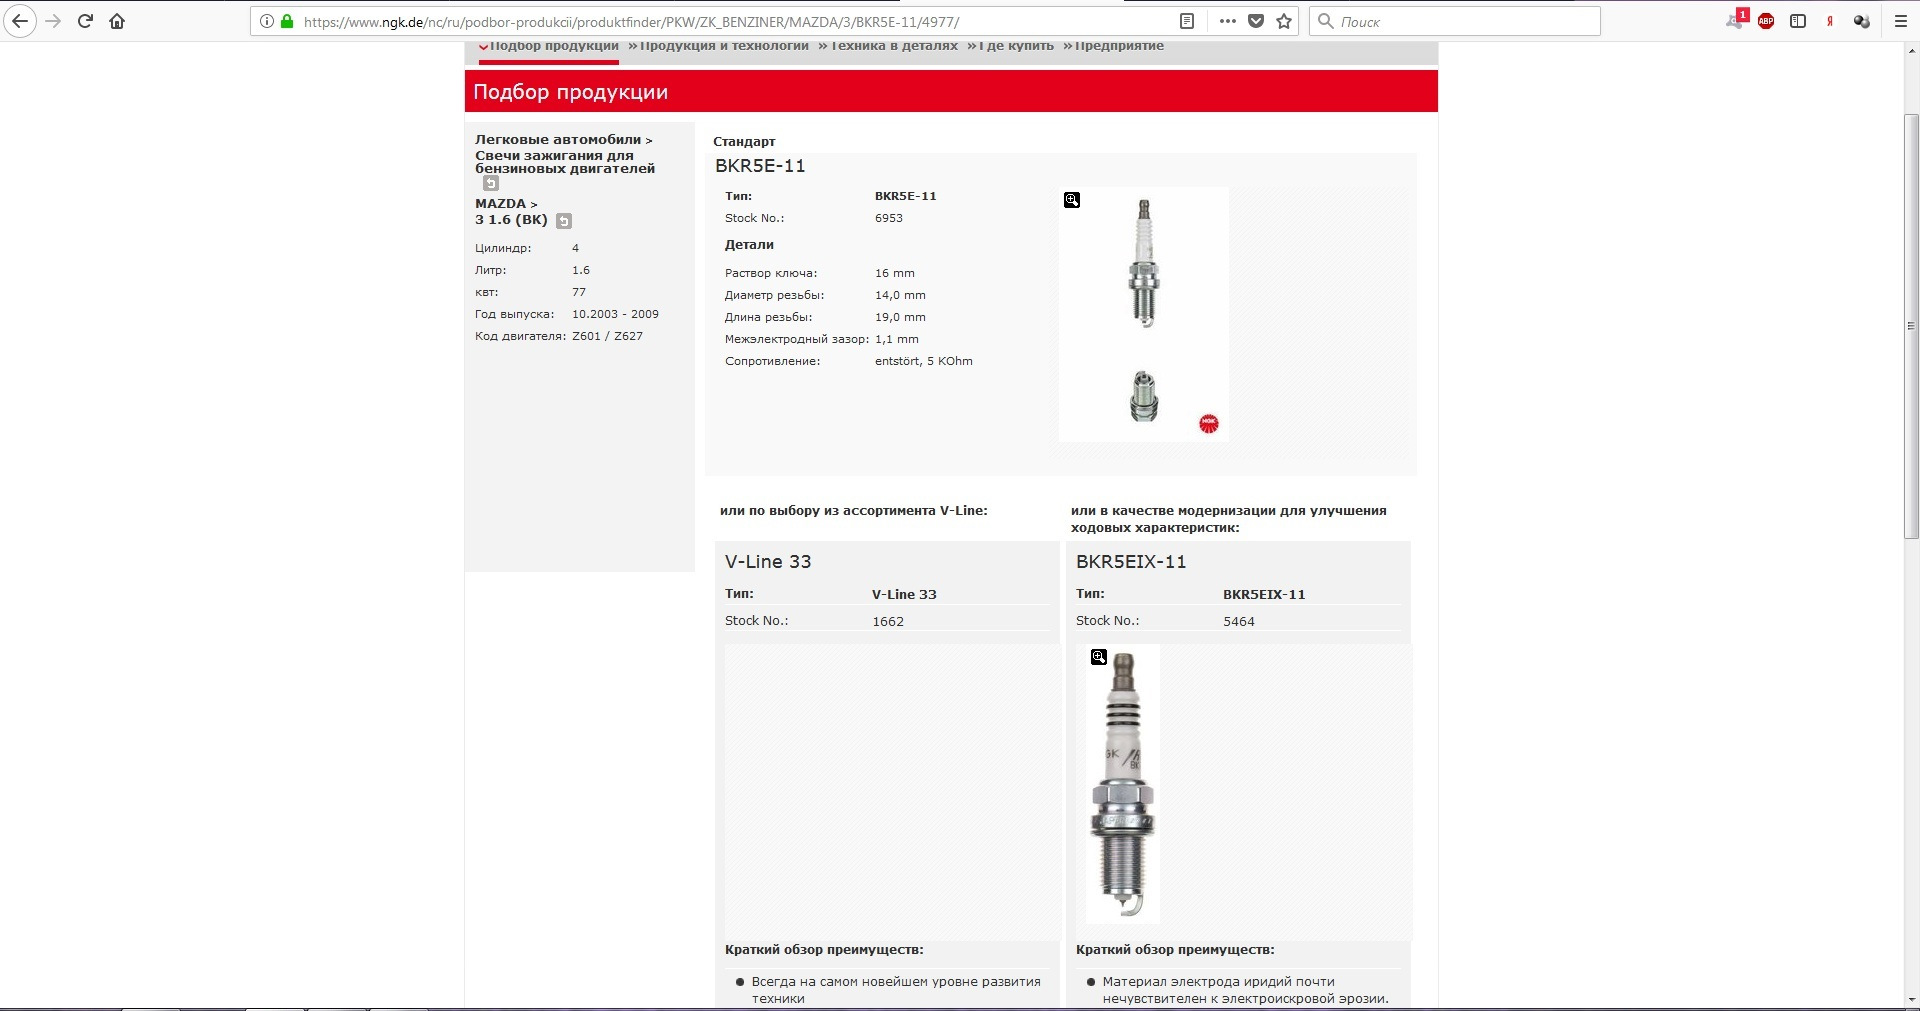Click the green secure connection padlock
1920x1011 pixels.
[287, 21]
